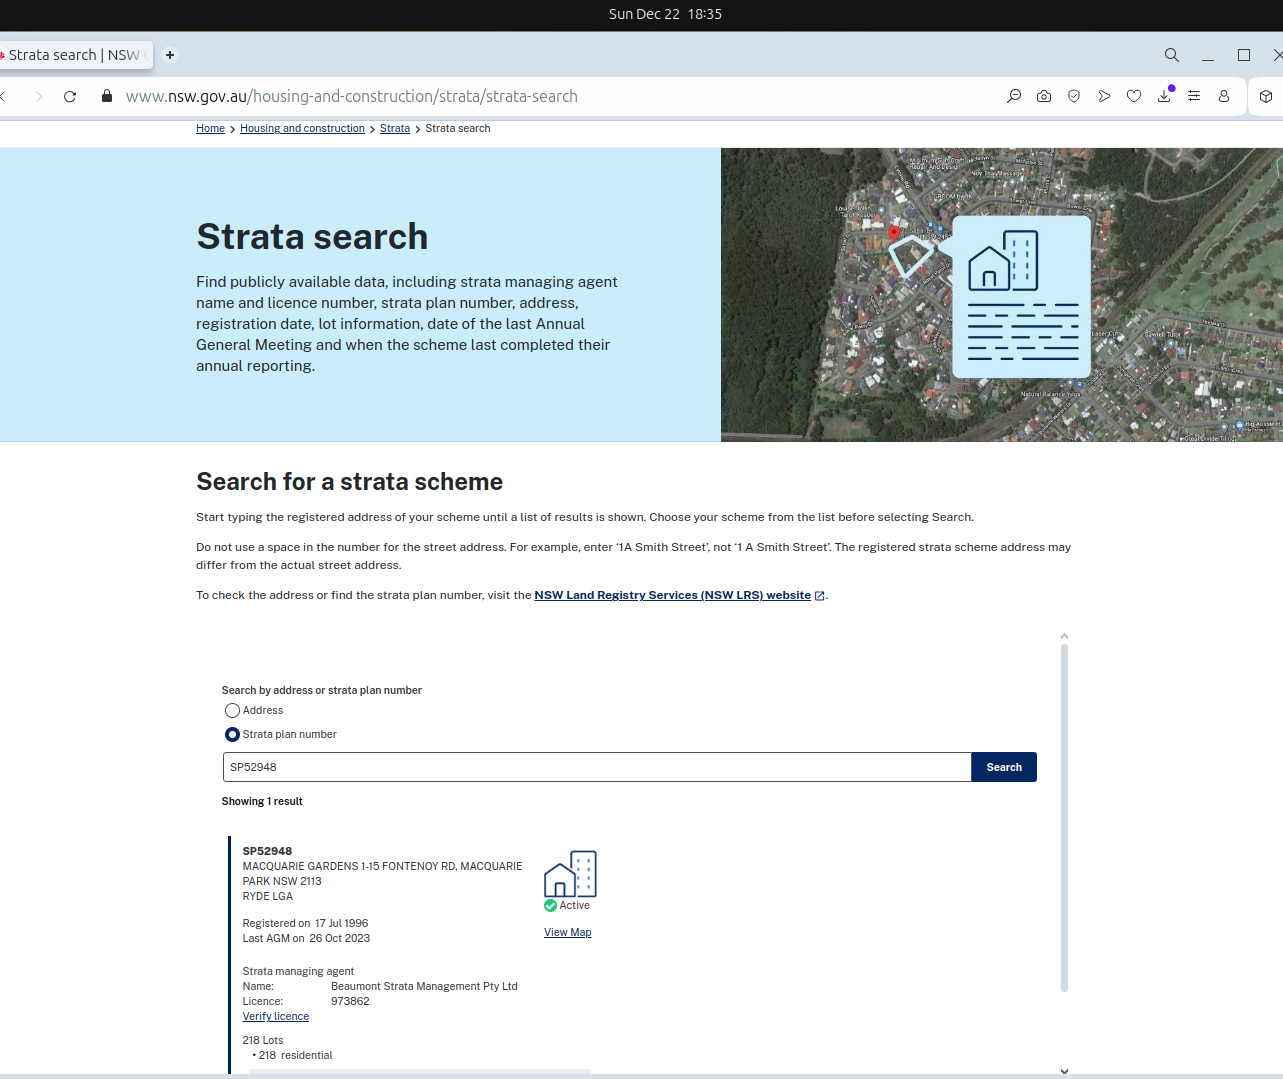Open the View Map link

tap(567, 932)
